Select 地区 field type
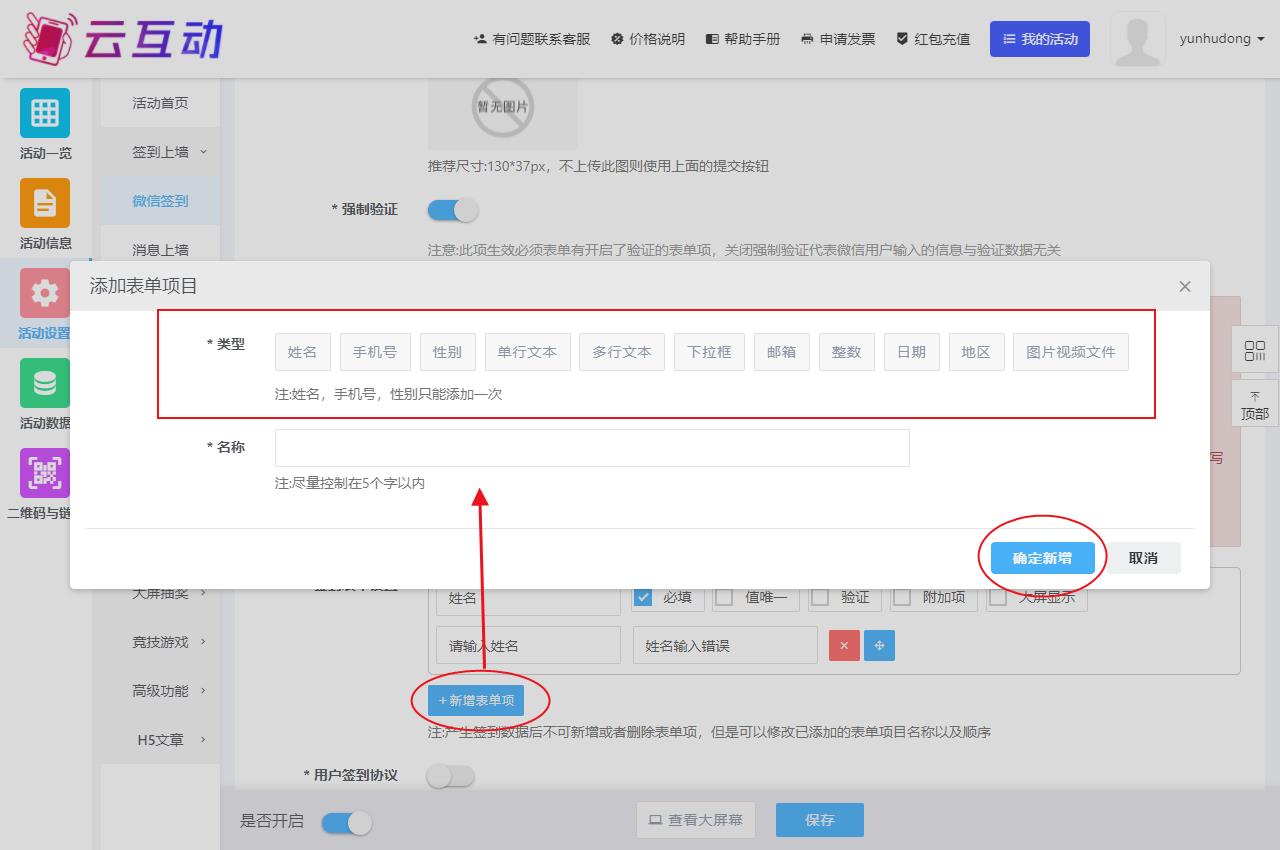This screenshot has height=850, width=1280. (976, 352)
